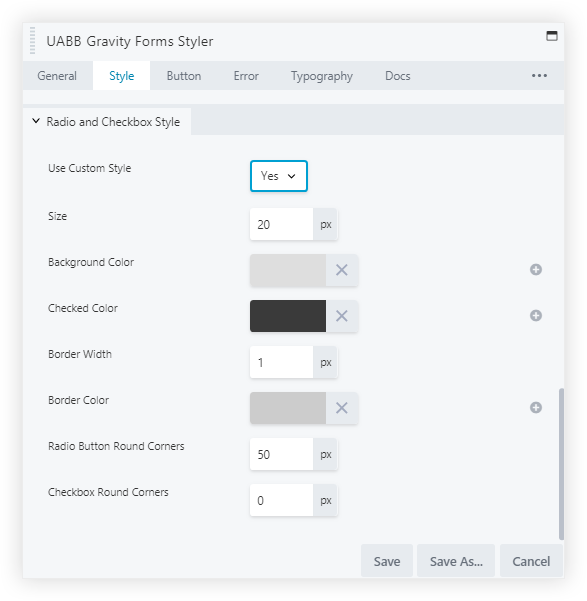Screen dimensions: 587x601
Task: Clear the Background Color value
Action: point(342,270)
